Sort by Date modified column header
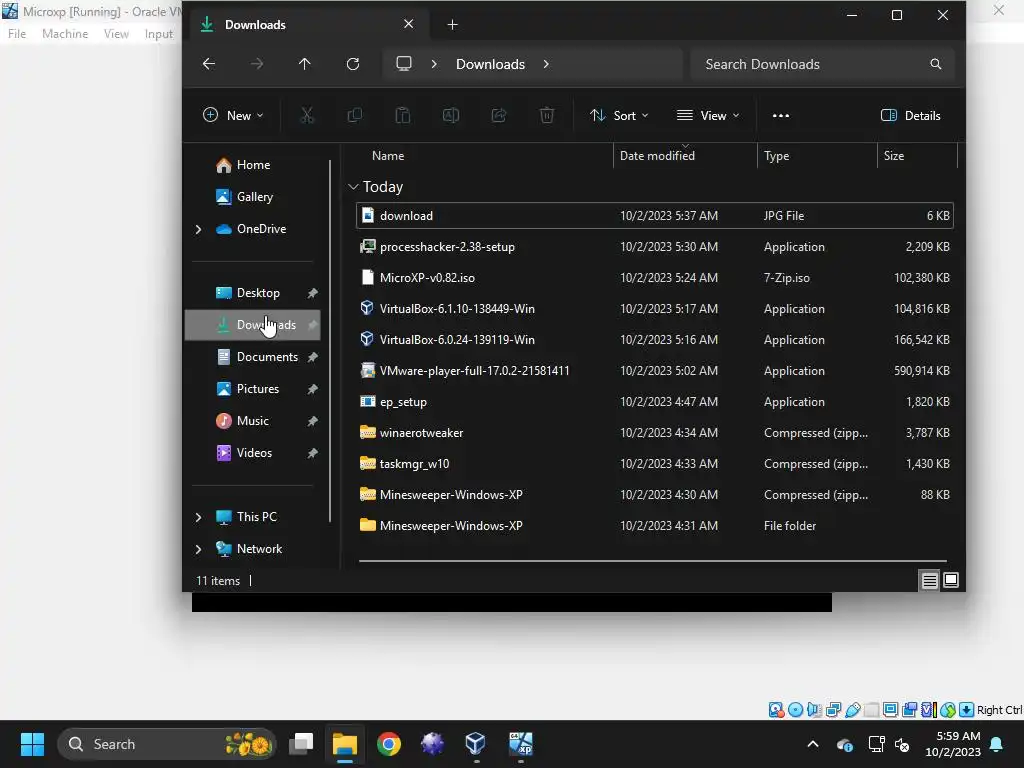Viewport: 1024px width, 768px height. click(657, 156)
